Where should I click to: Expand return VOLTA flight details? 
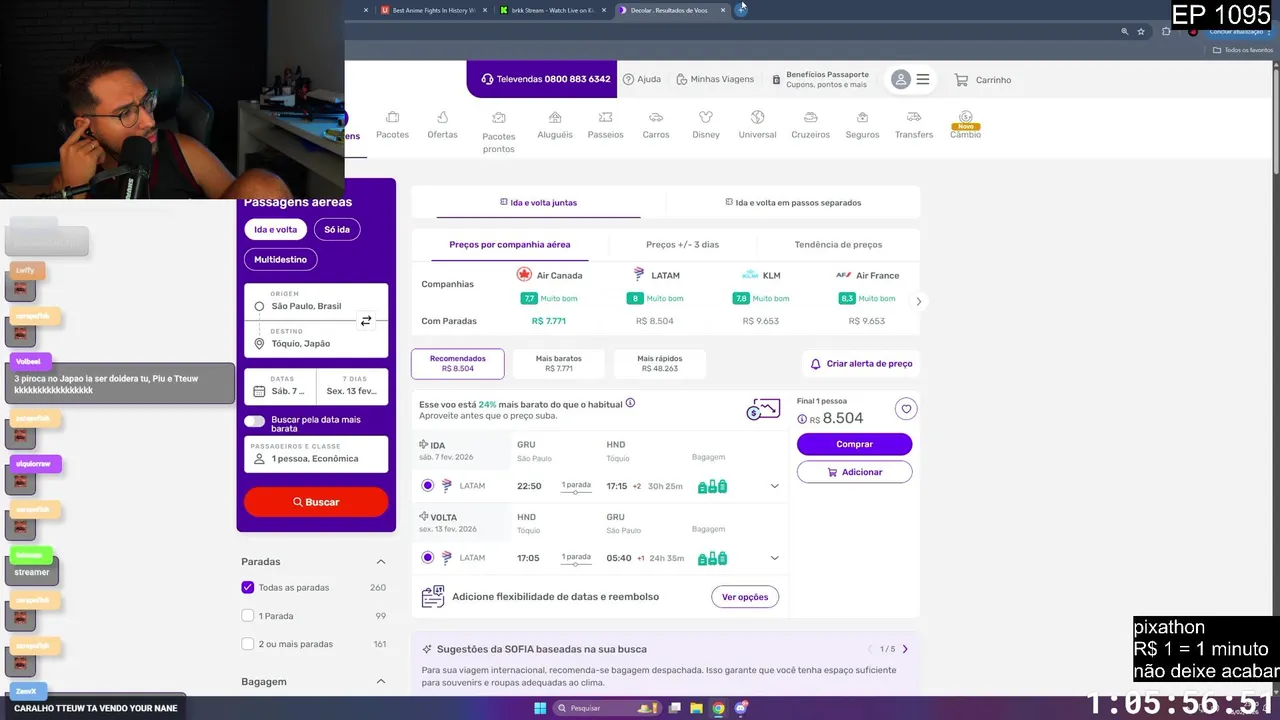coord(774,558)
